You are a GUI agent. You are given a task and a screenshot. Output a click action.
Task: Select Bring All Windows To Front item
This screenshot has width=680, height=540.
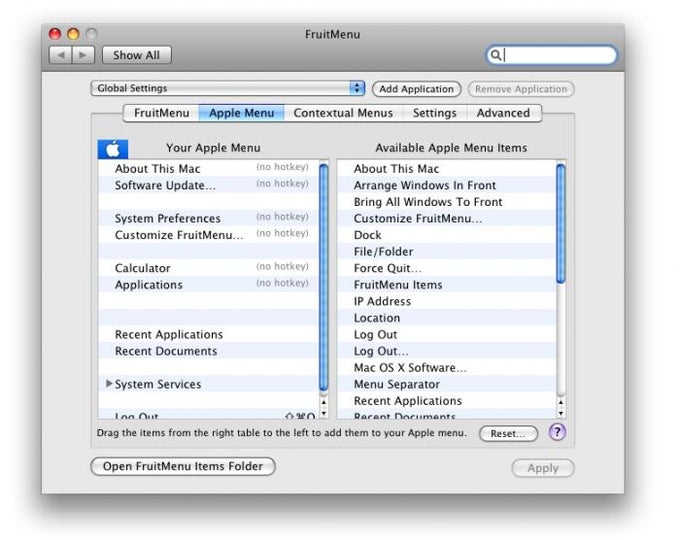tap(447, 202)
